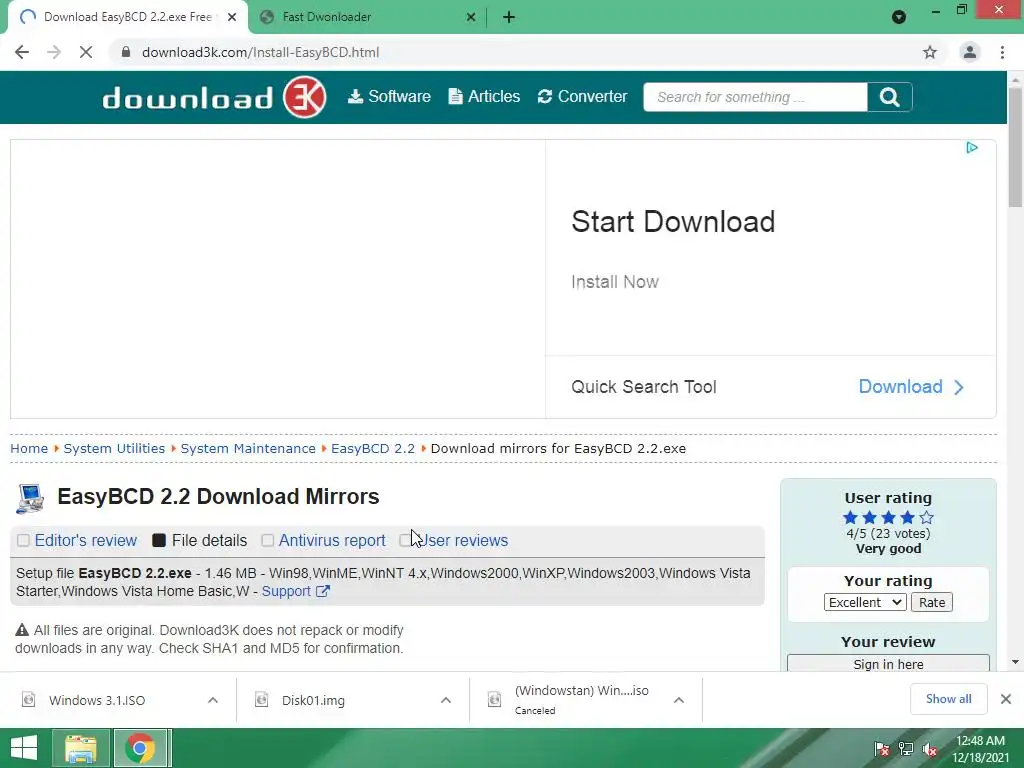This screenshot has width=1024, height=768.
Task: Click the search magnifier button
Action: coord(889,97)
